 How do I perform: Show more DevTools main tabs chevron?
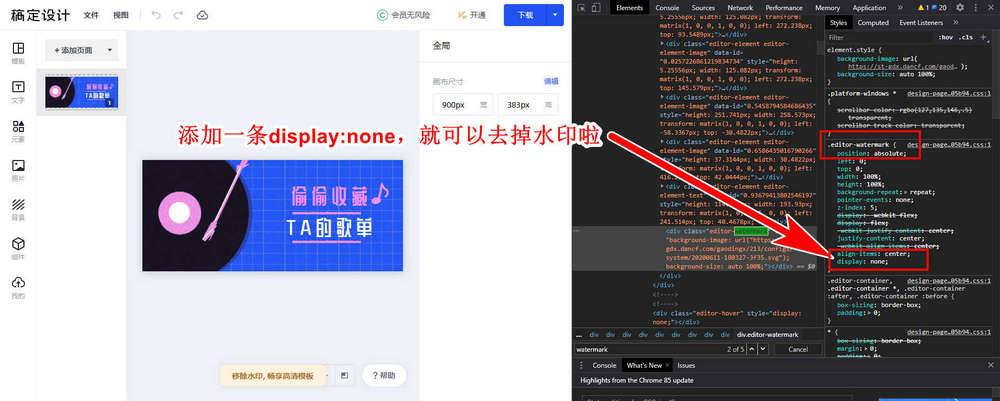(900, 8)
